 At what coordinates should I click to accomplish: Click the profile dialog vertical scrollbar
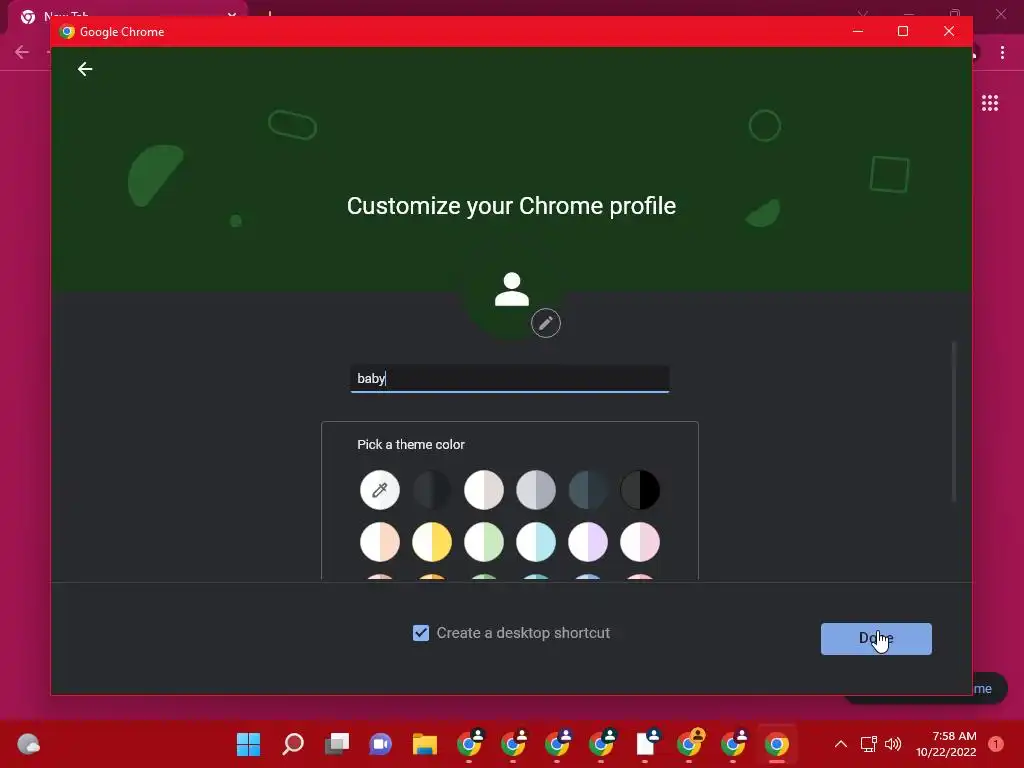coord(953,421)
